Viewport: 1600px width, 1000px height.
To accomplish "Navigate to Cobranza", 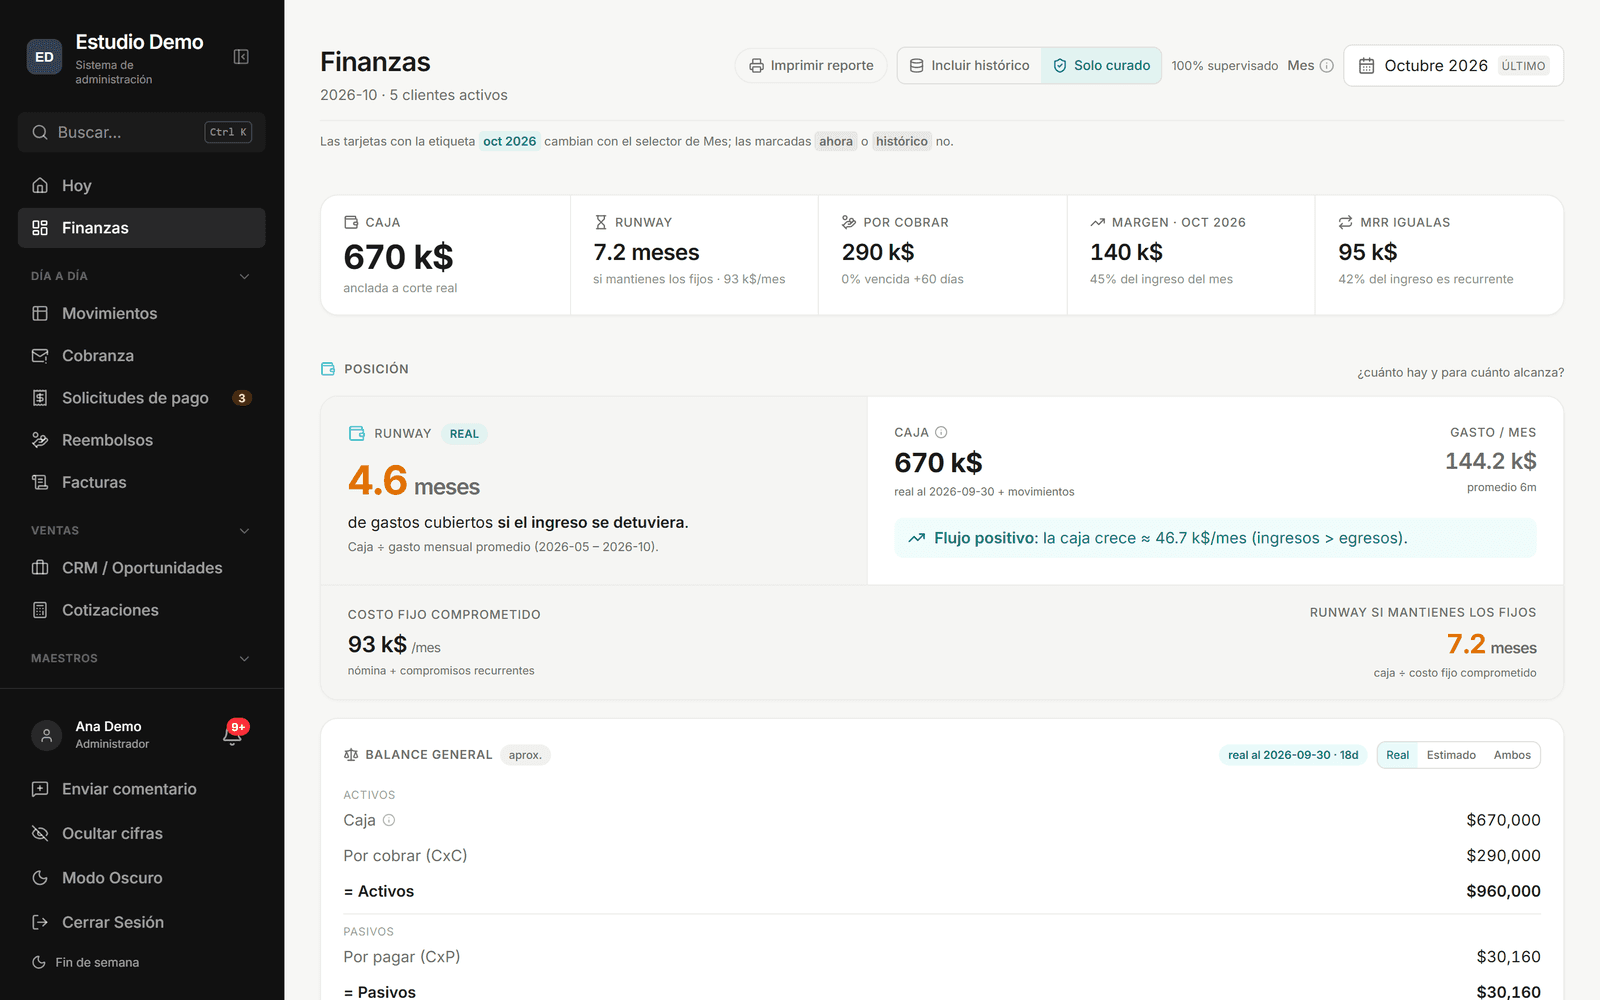I will tap(141, 356).
